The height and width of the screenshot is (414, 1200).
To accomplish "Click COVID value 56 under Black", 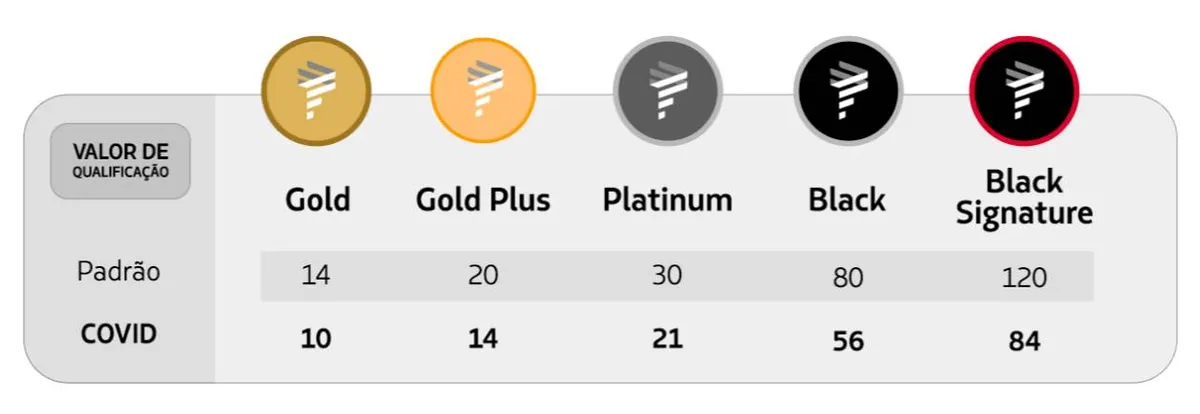I will [x=847, y=340].
